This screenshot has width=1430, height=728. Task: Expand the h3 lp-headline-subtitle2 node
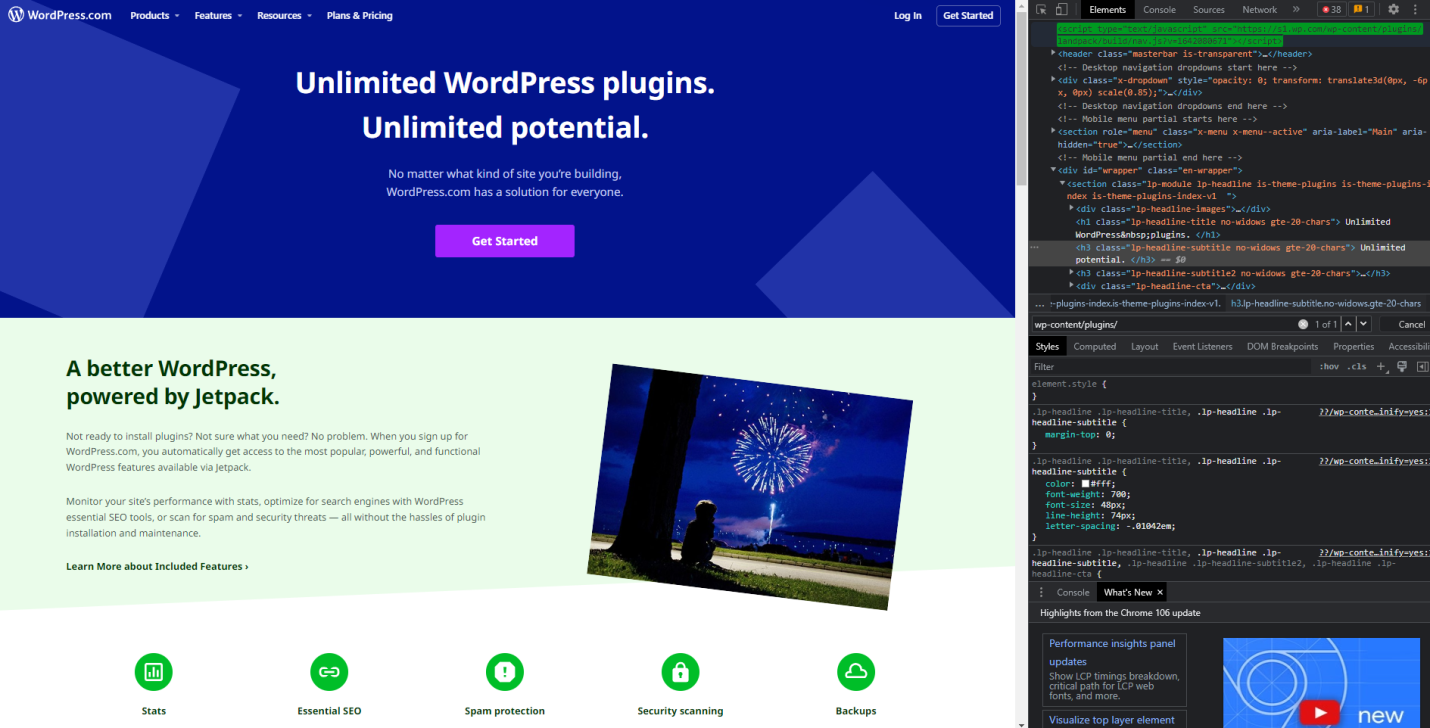1072,273
